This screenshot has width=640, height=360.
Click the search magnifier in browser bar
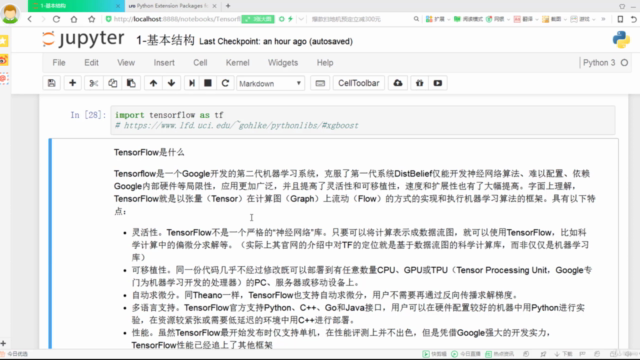(416, 19)
